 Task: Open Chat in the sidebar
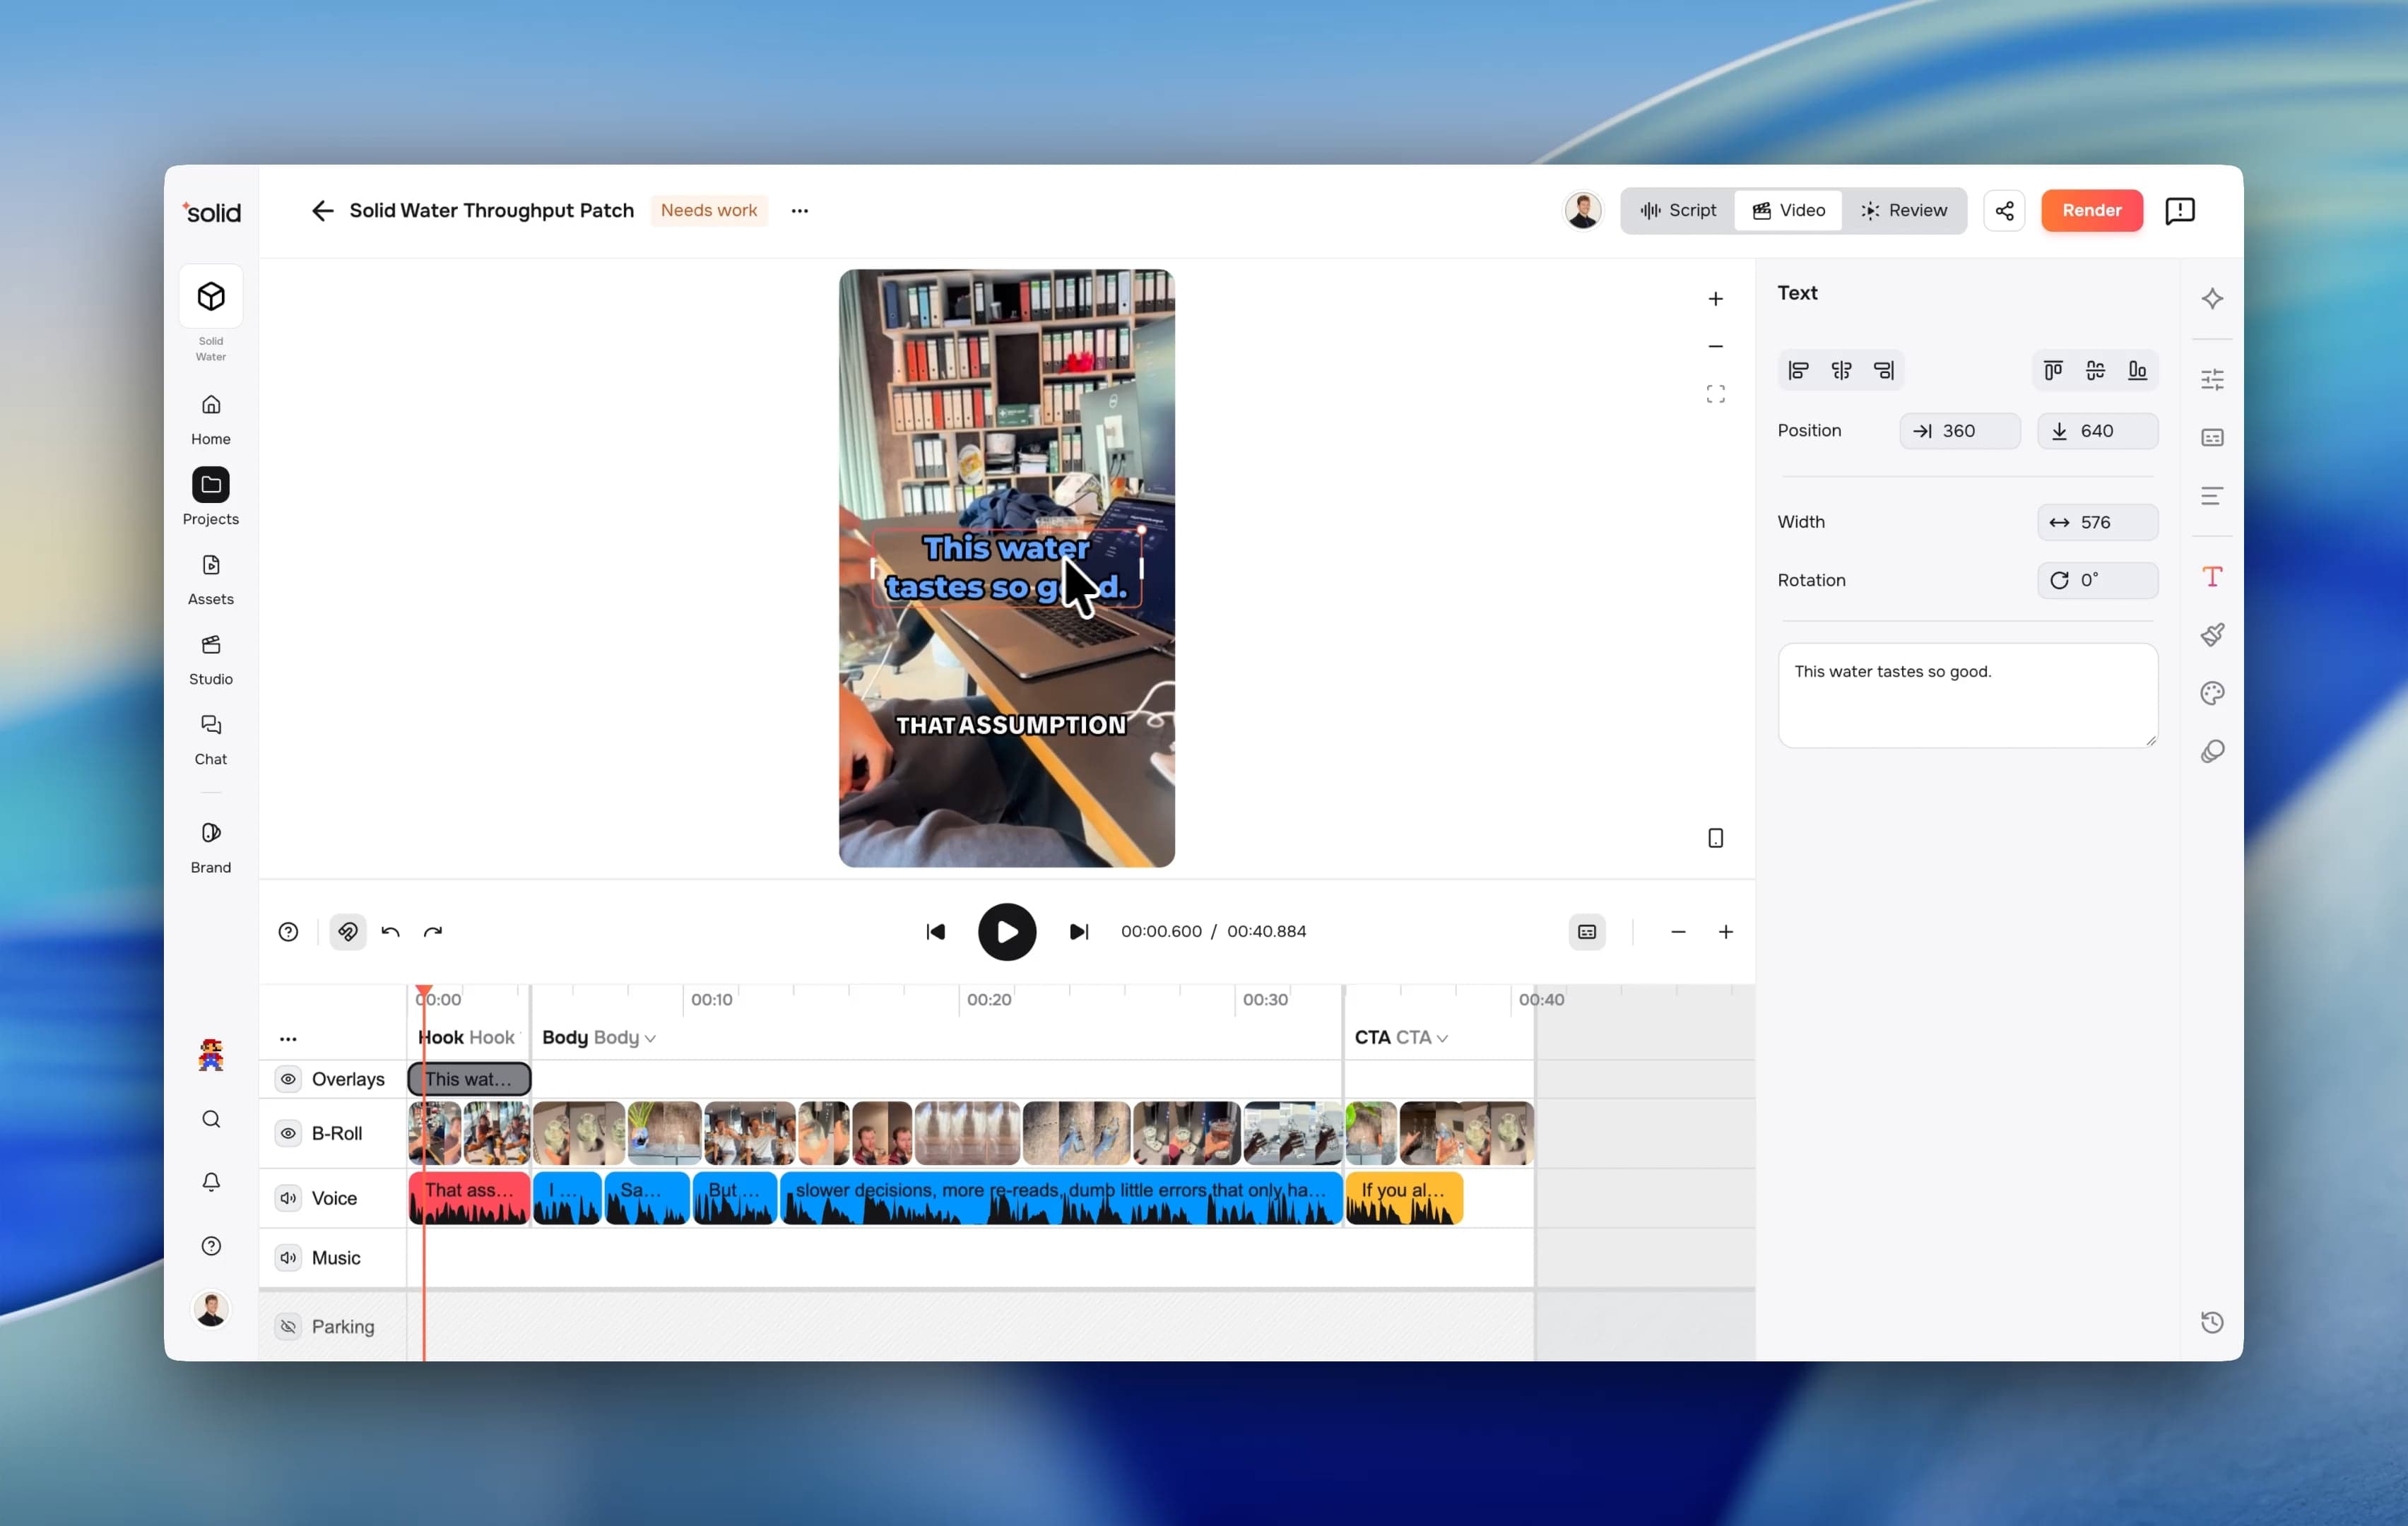click(211, 739)
